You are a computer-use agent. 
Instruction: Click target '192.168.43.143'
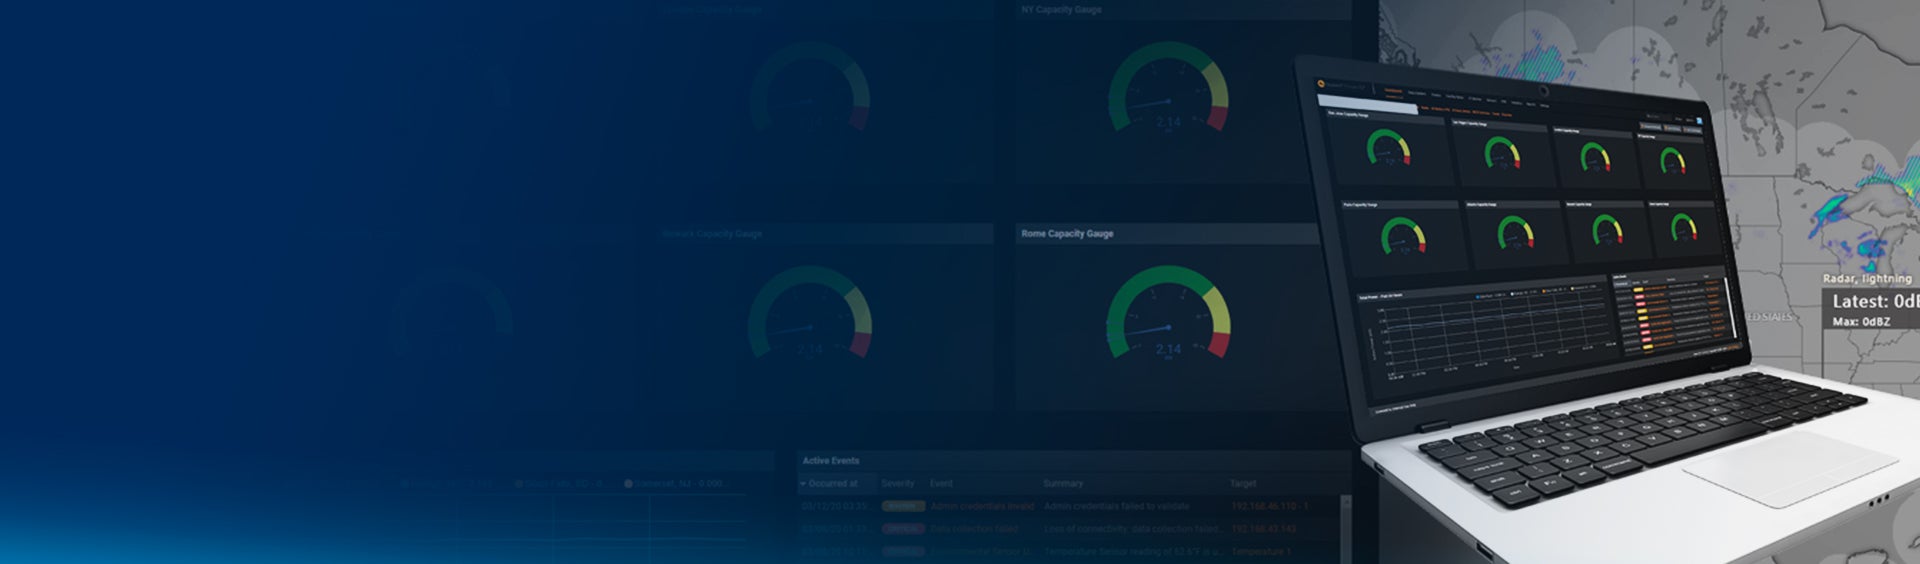pos(1263,529)
